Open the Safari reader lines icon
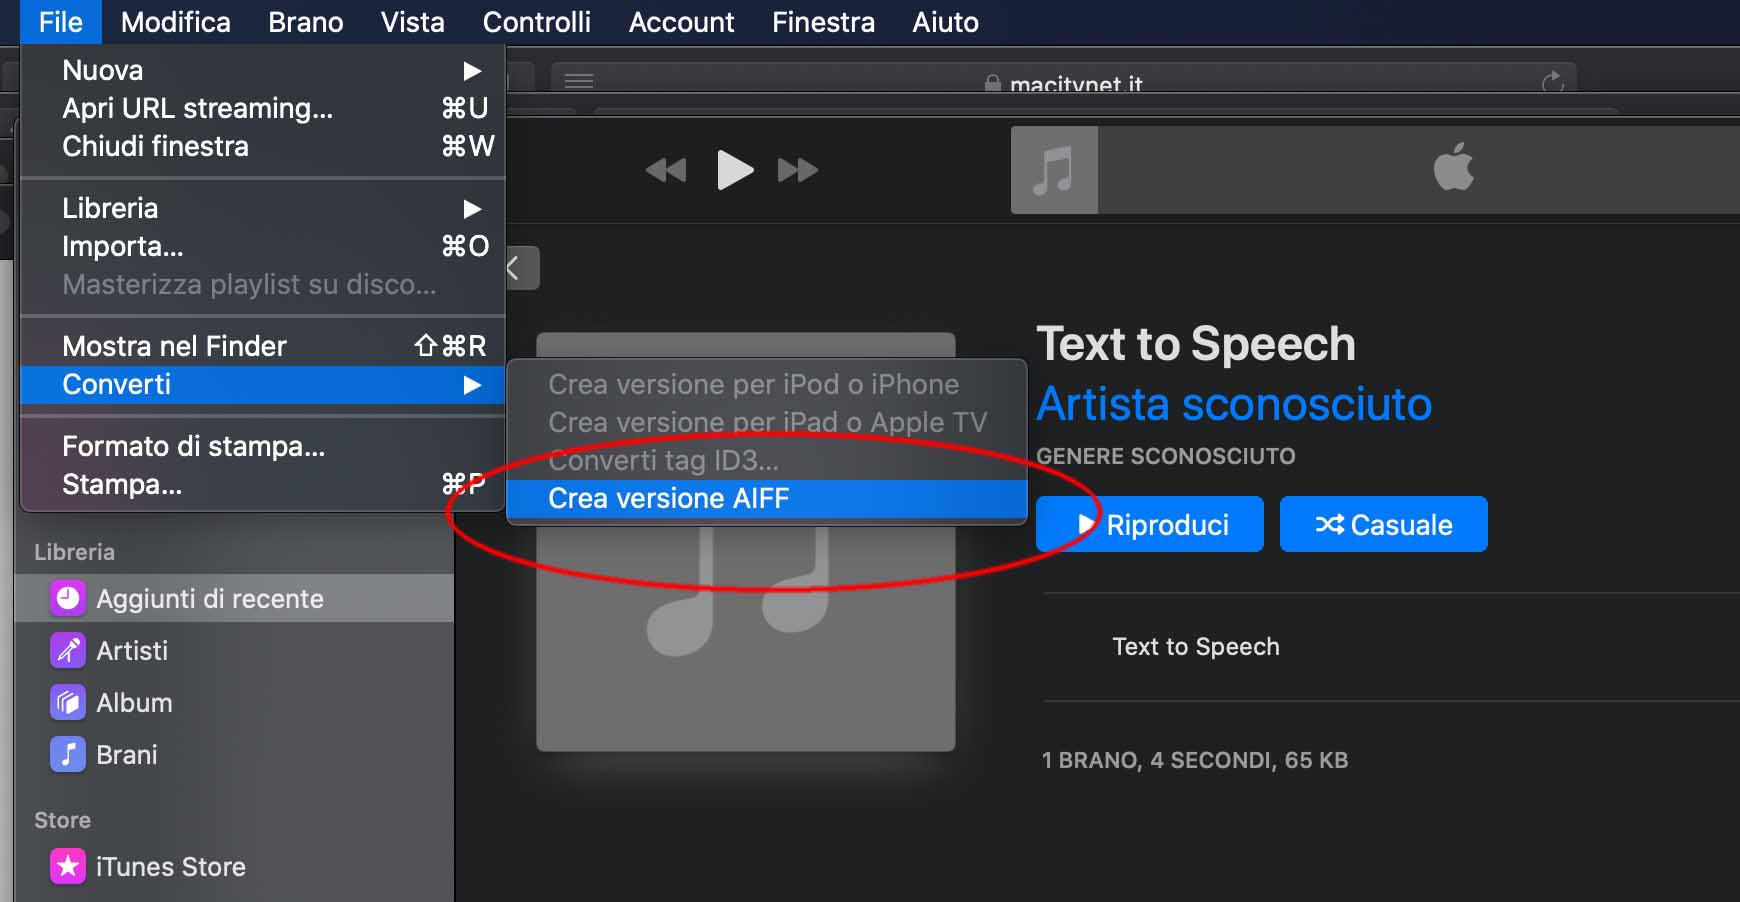The image size is (1740, 902). tap(579, 81)
